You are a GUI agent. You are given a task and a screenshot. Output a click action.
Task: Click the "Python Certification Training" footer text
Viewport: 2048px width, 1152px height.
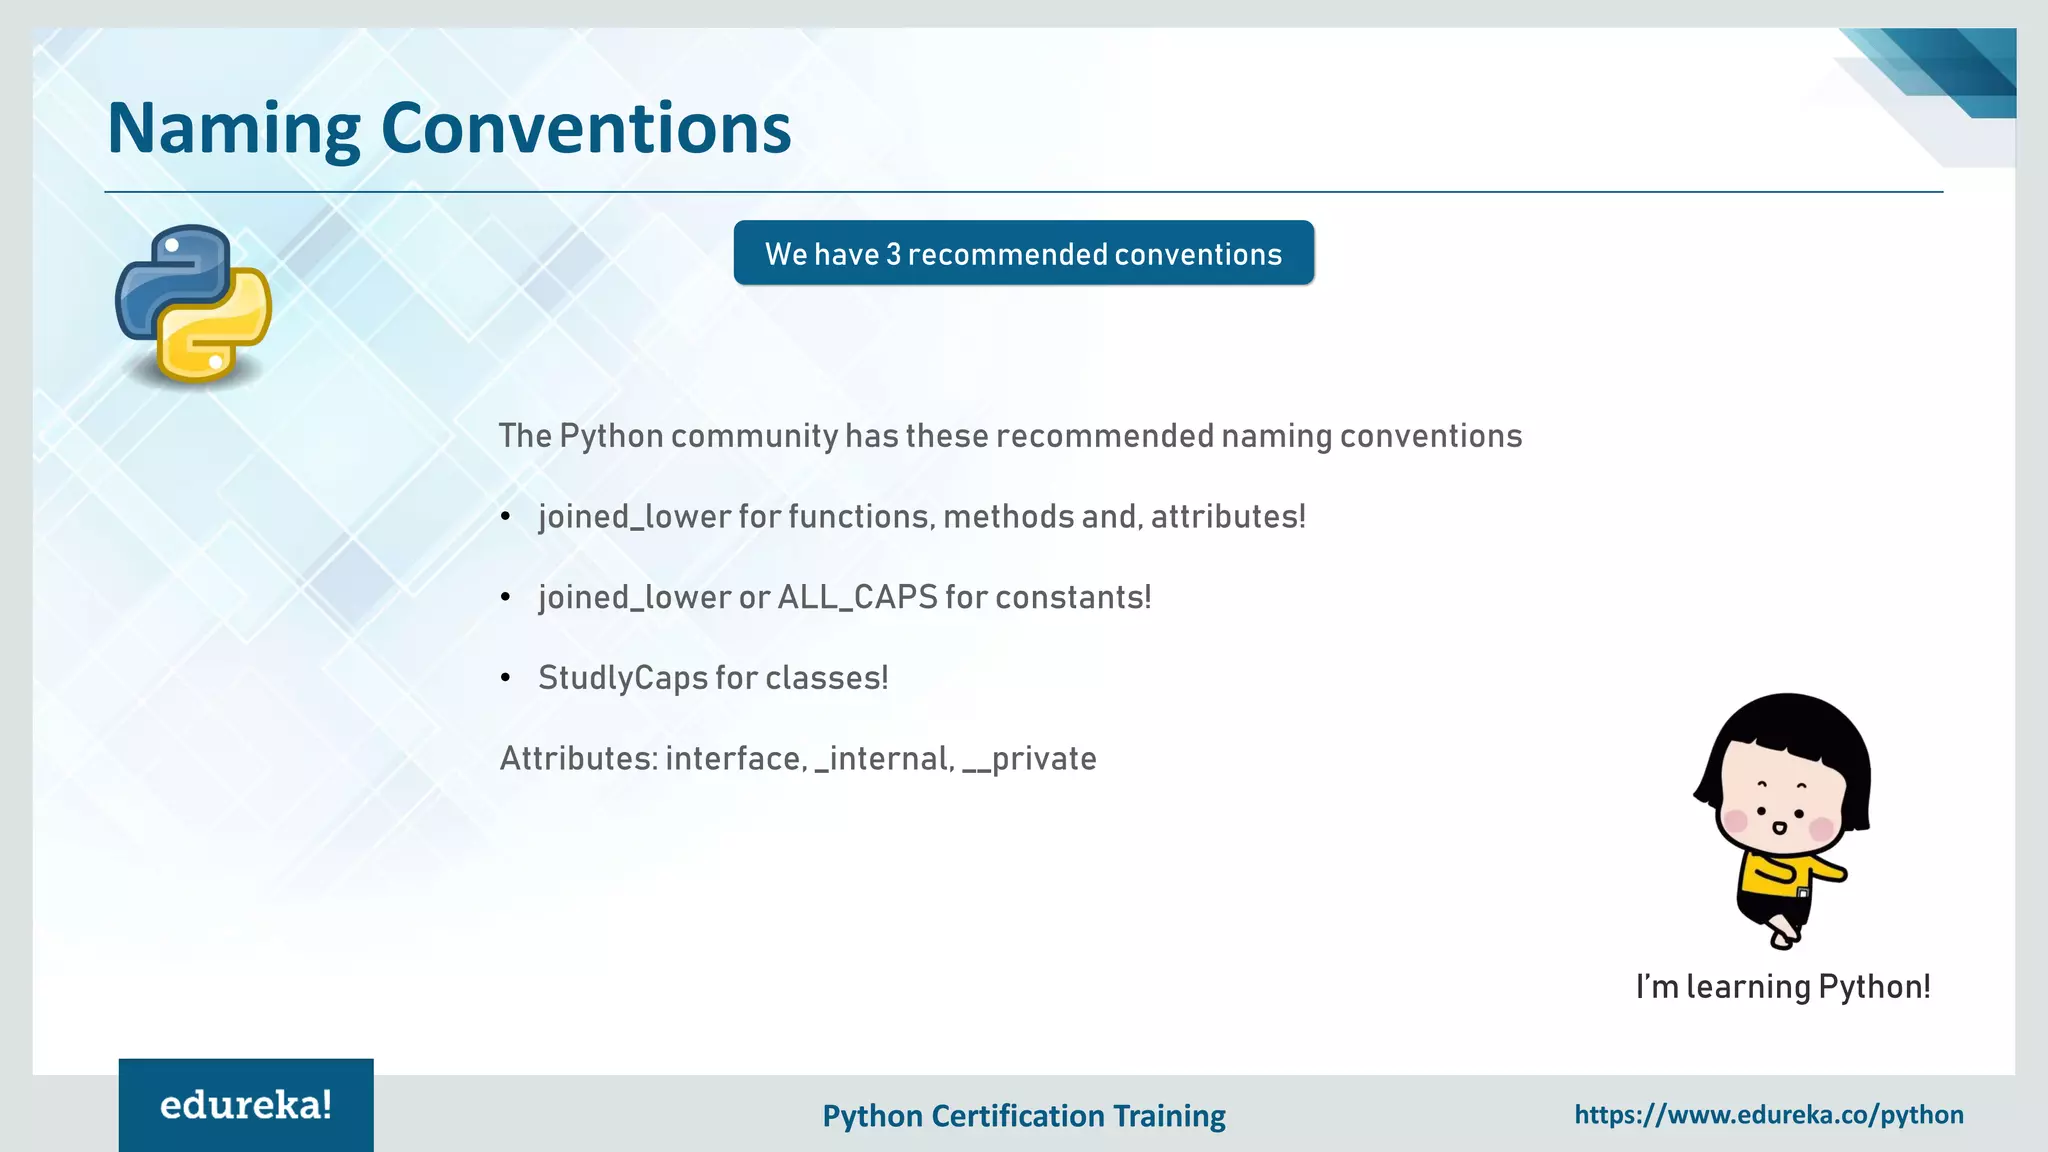(x=1024, y=1116)
